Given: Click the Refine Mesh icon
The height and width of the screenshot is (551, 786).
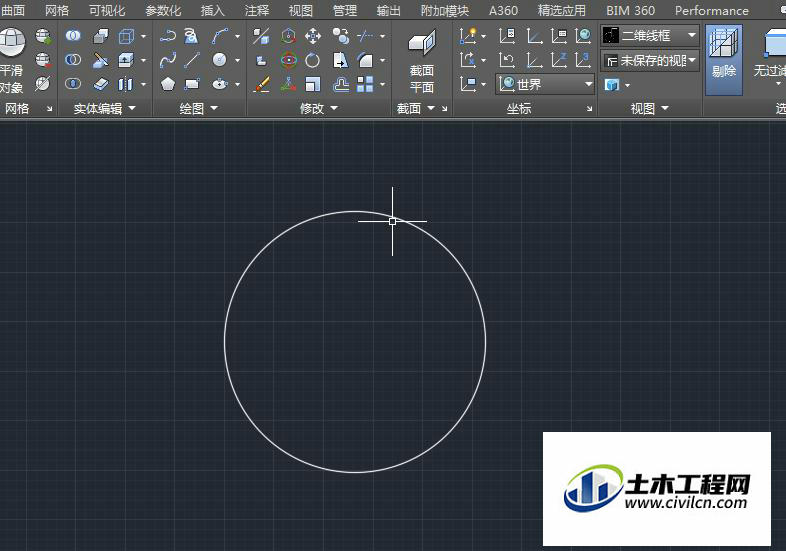Looking at the screenshot, I should pos(44,84).
